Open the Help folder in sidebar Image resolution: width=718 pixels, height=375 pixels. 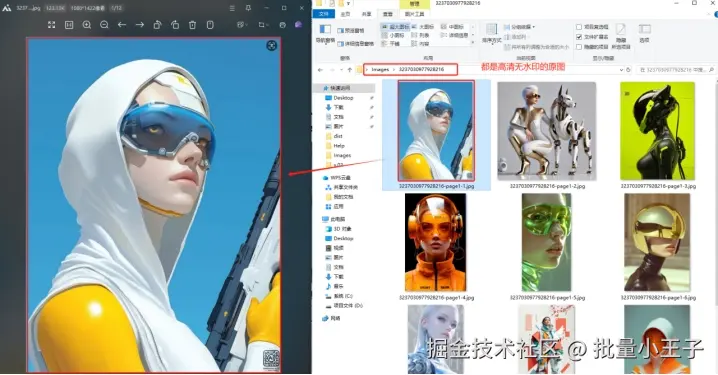[x=339, y=146]
